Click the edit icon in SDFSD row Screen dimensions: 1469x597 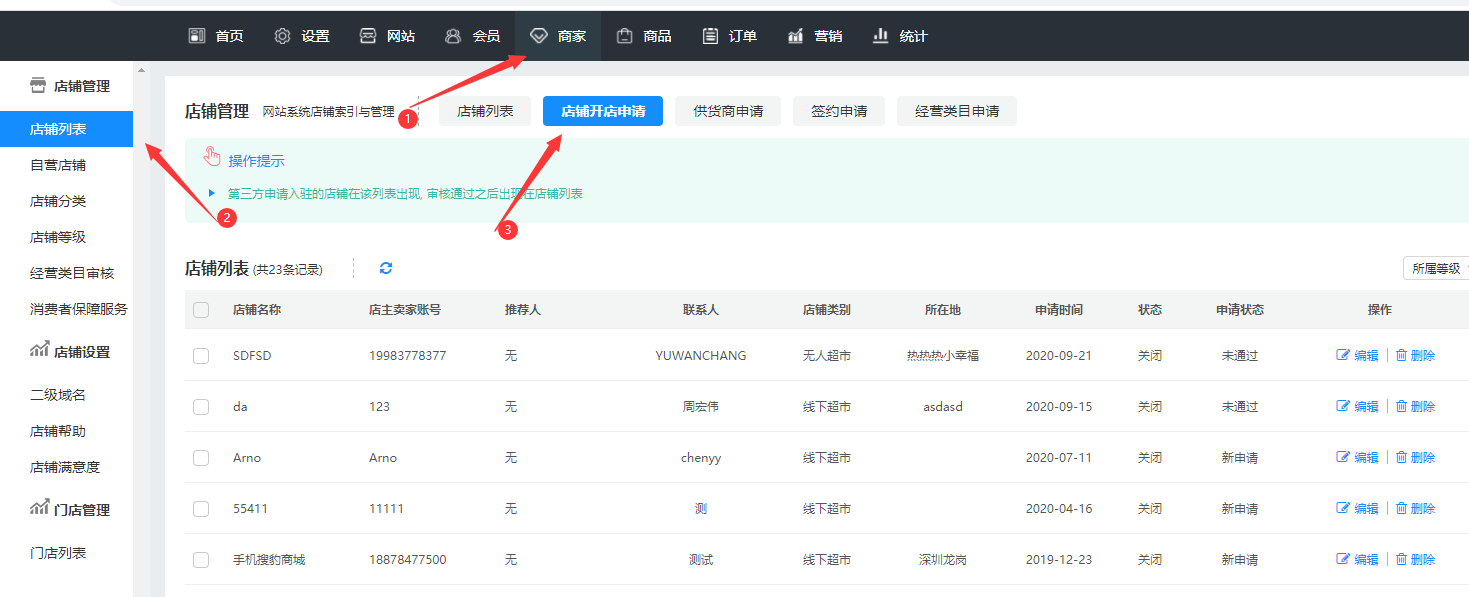tap(1343, 356)
